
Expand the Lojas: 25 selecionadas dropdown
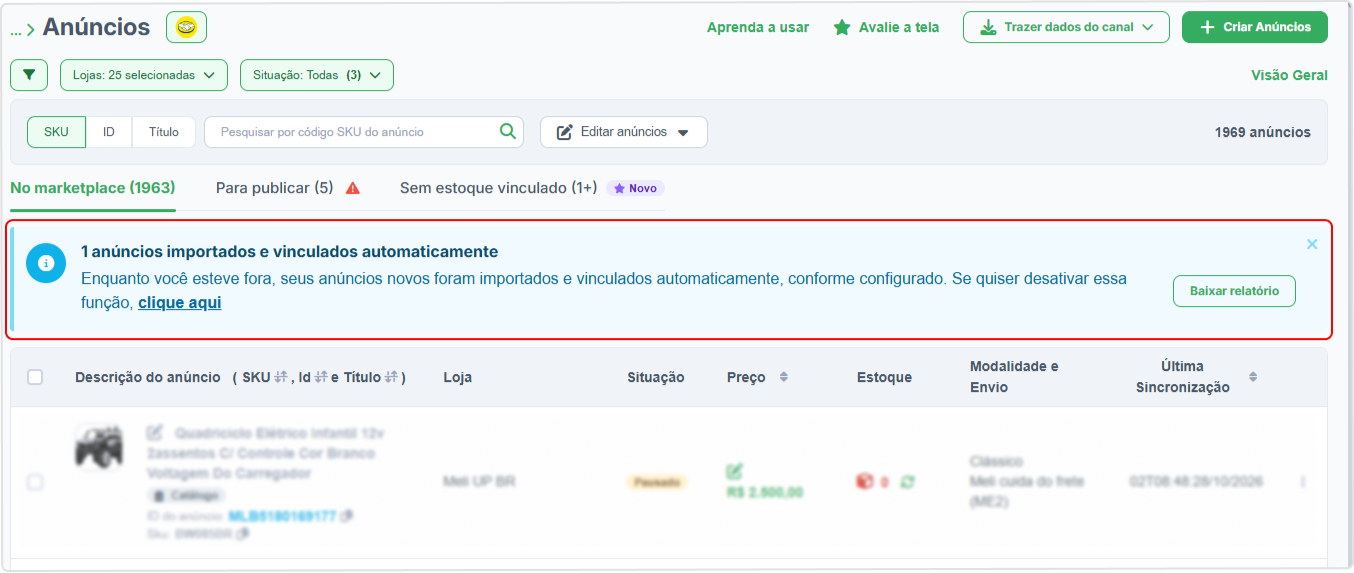click(144, 75)
